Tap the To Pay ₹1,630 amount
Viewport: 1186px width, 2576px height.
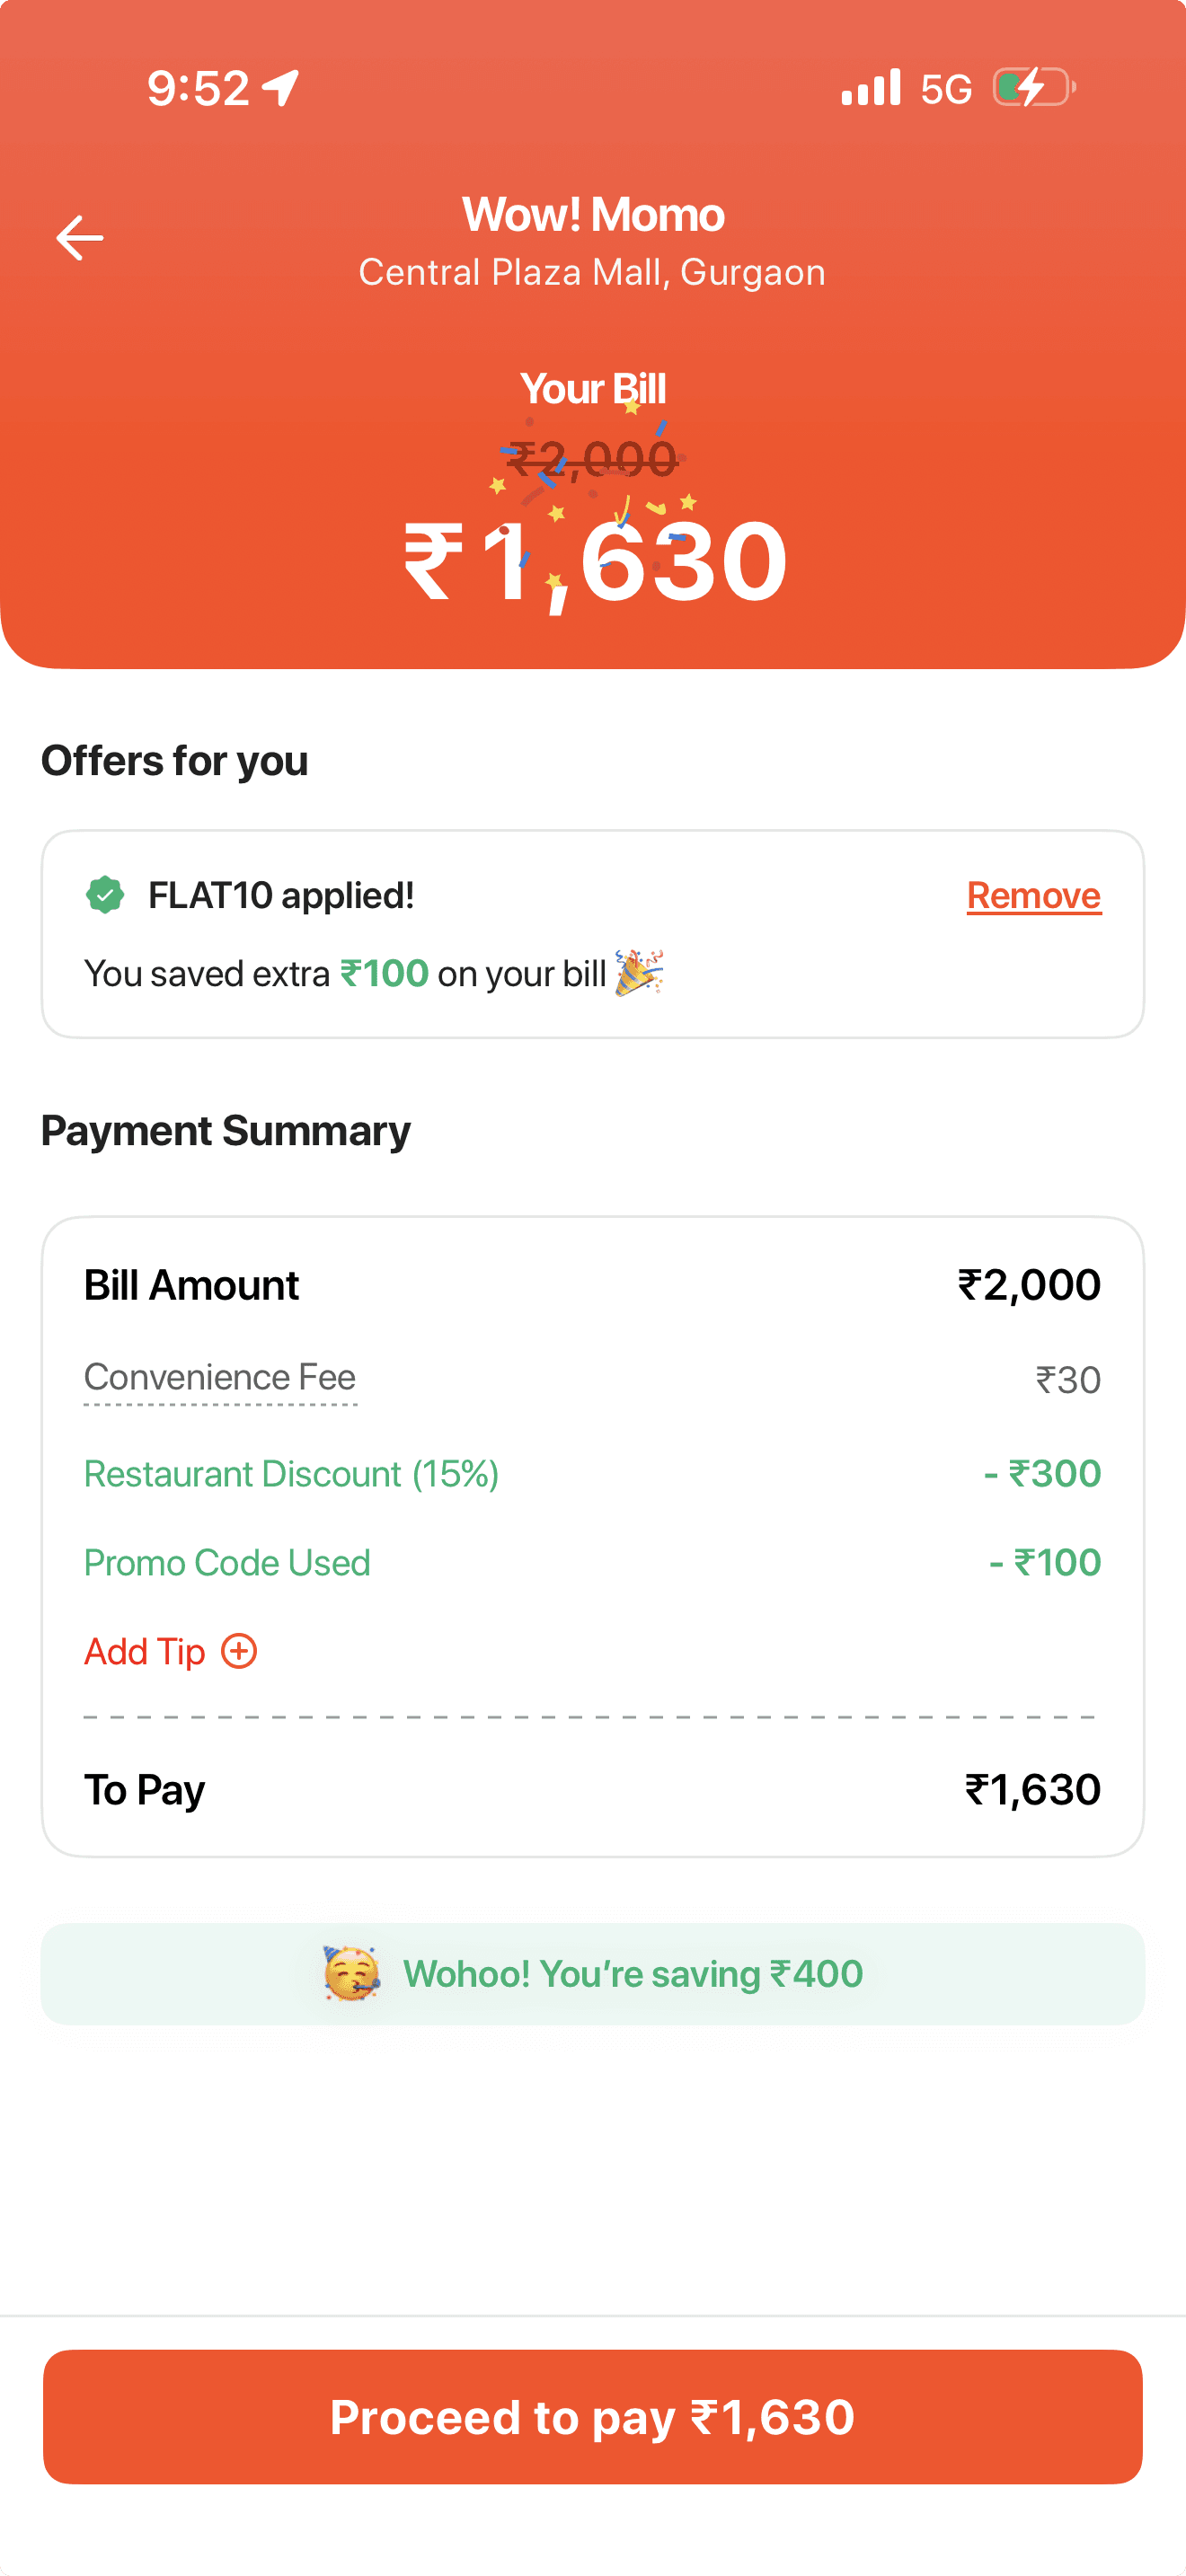[1033, 1789]
